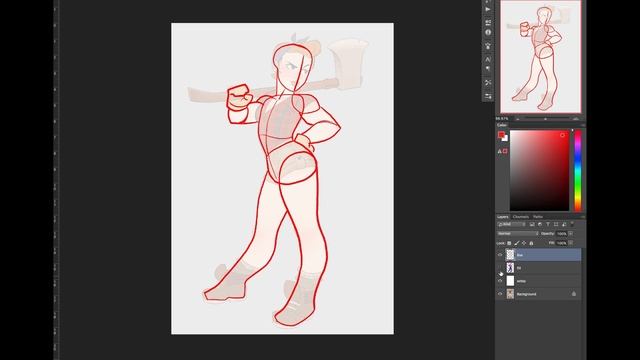Open the Info panel circled-i icon

(488, 32)
